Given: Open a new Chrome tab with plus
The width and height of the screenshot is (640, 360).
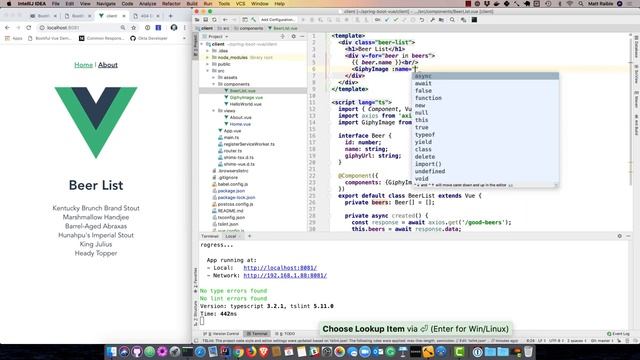Looking at the screenshot, I should pyautogui.click(x=171, y=16).
